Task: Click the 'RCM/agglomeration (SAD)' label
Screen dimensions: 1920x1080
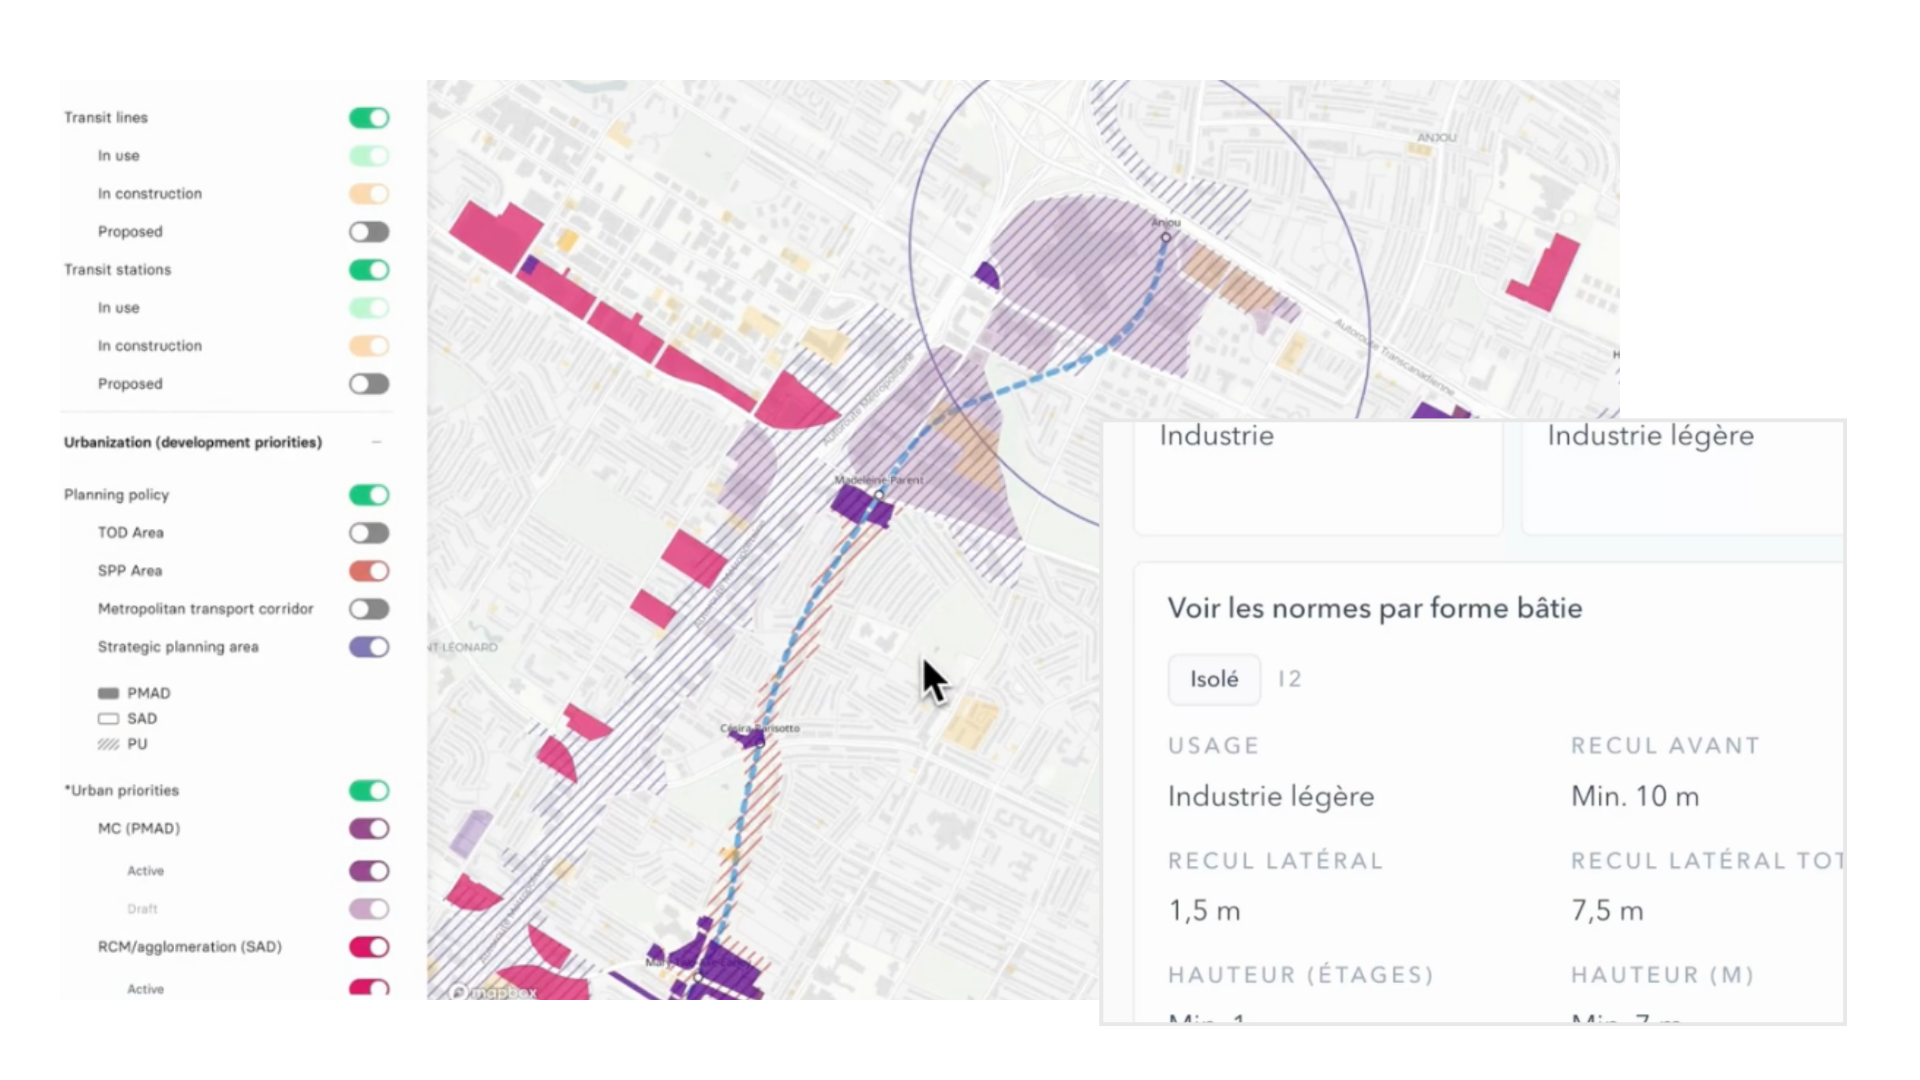Action: pyautogui.click(x=190, y=947)
